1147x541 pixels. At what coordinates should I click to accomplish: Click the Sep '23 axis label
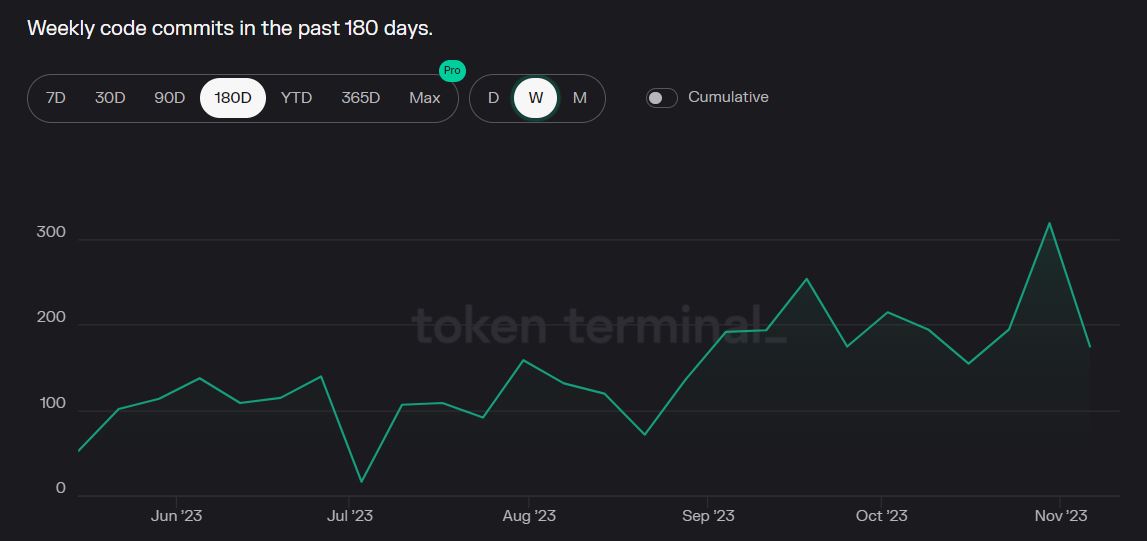[708, 516]
